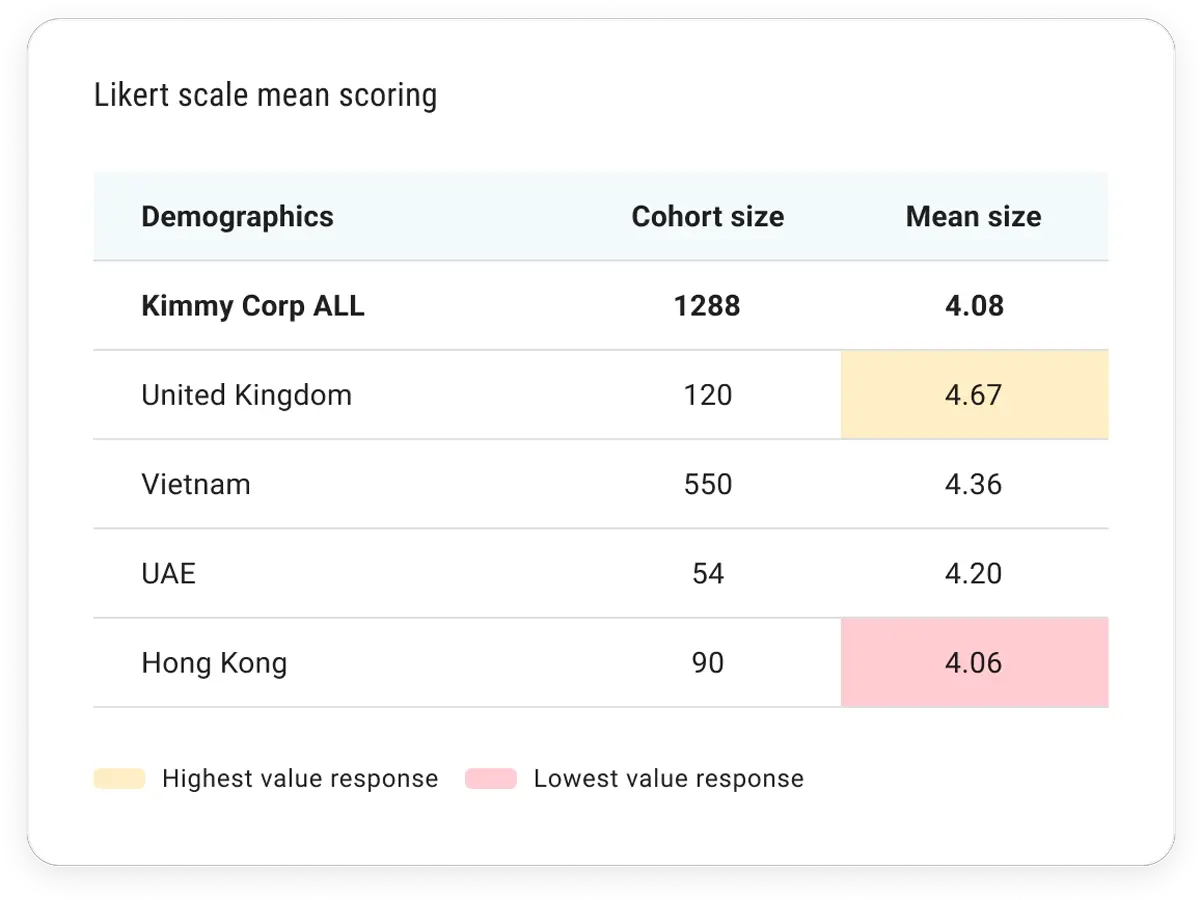Screen dimensions: 1202x900
Task: Select the Vietnam row label
Action: coord(196,484)
